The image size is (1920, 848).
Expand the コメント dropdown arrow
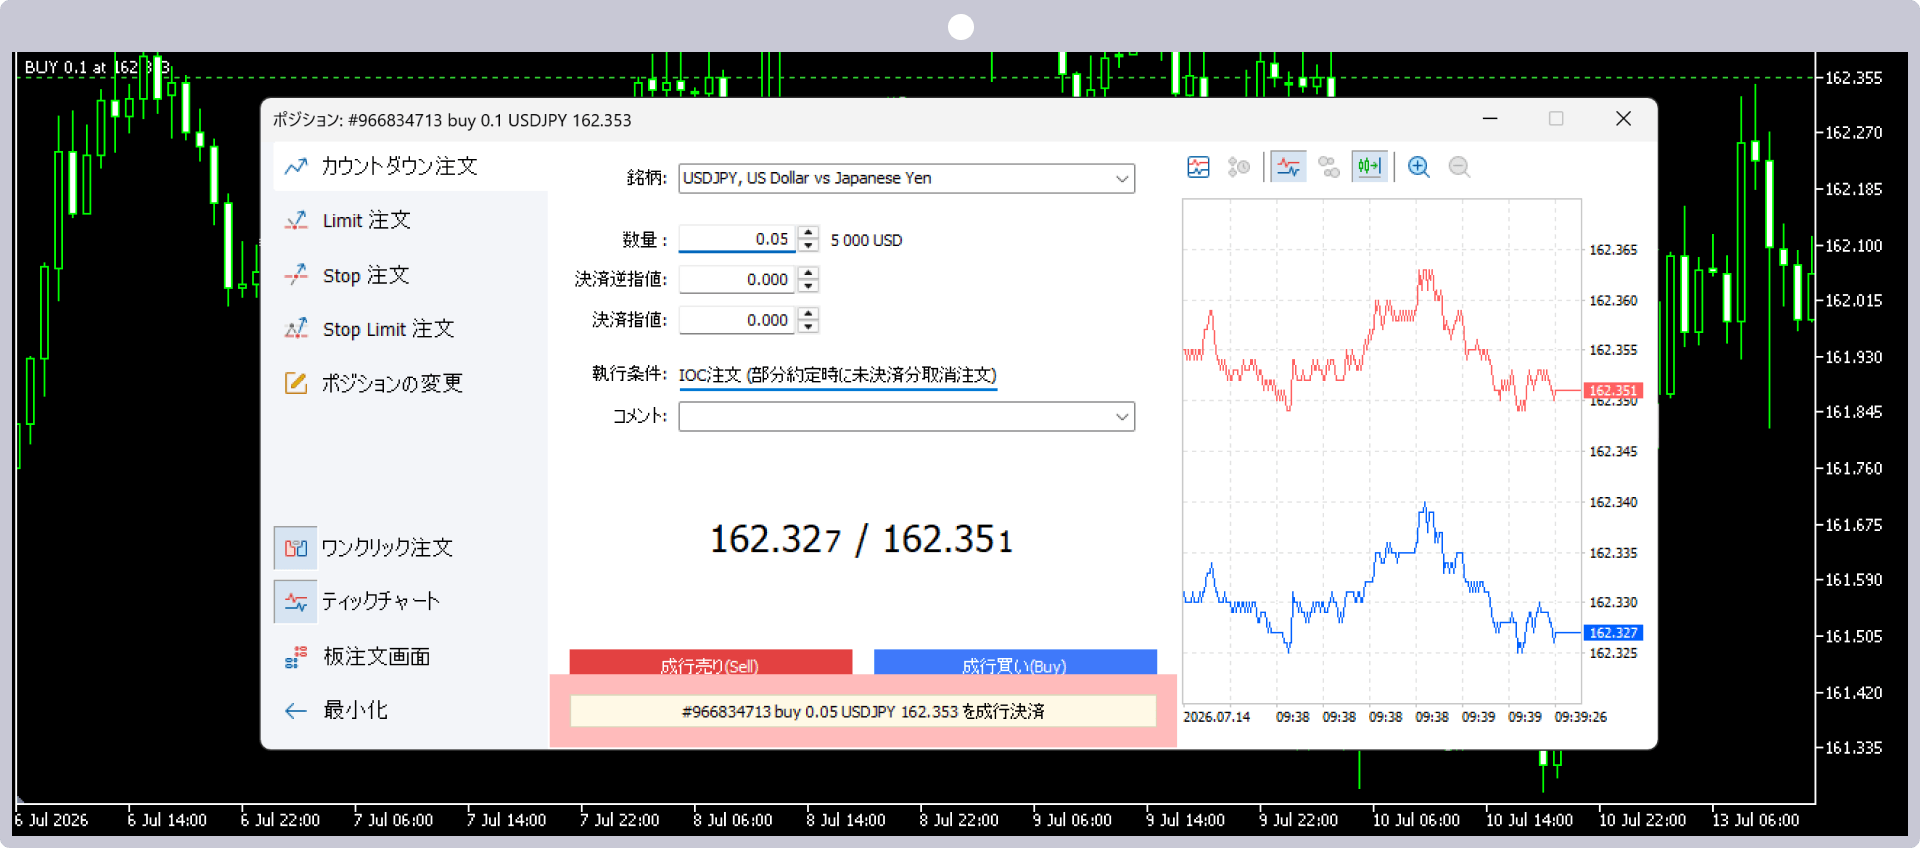[x=1122, y=417]
